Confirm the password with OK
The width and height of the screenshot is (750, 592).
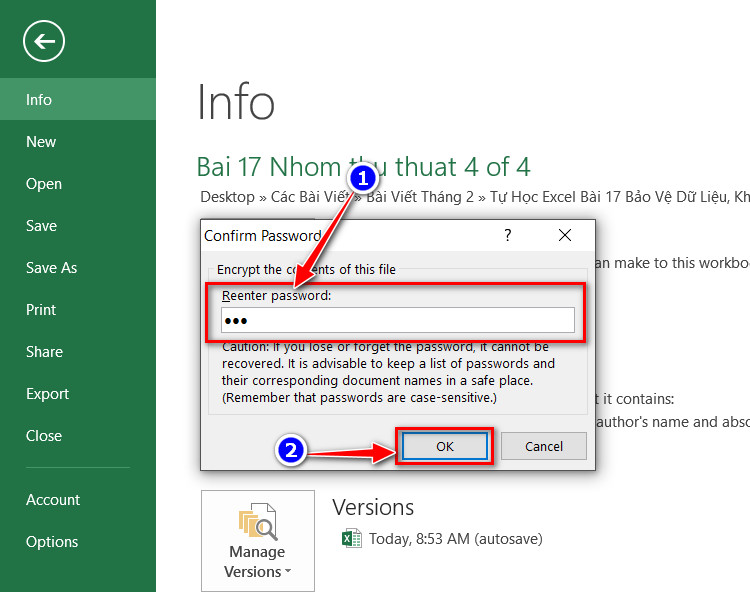click(x=445, y=446)
